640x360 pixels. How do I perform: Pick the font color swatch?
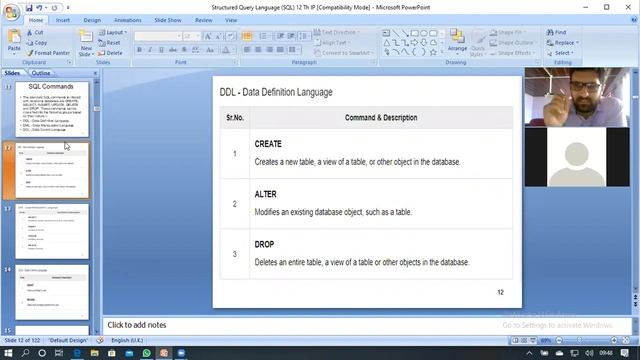click(x=226, y=50)
